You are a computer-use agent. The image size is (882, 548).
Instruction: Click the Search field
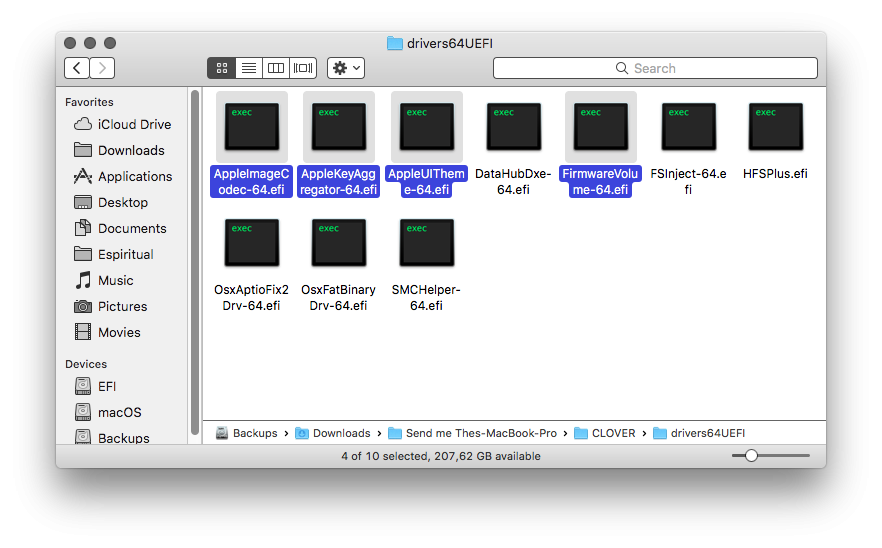pos(655,68)
